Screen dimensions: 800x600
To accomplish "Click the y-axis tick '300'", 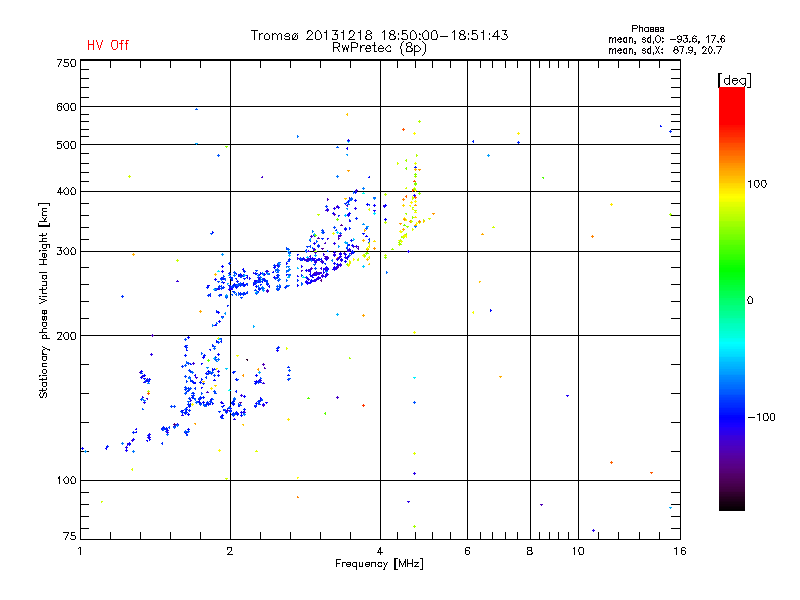I will 66,252.
